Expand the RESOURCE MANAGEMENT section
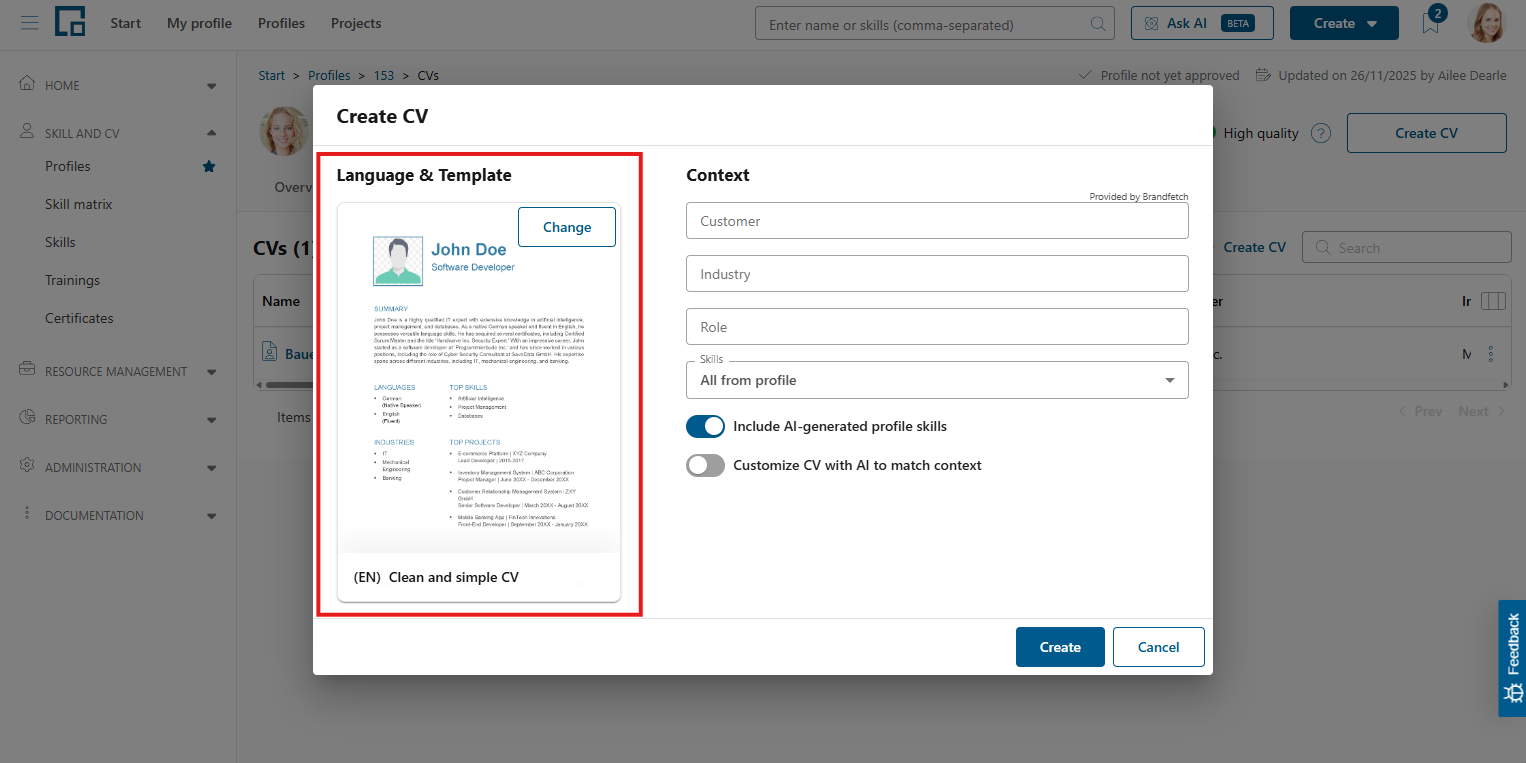Image resolution: width=1526 pixels, height=763 pixels. 211,372
